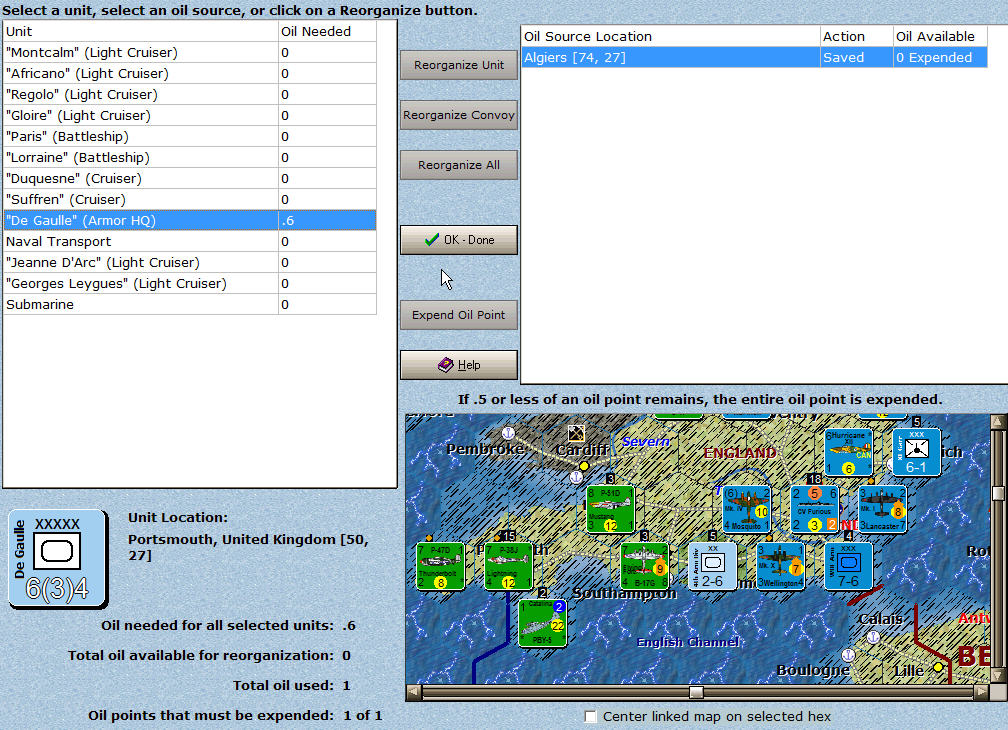This screenshot has height=730, width=1008.
Task: Select the Hurricane XII CAN air unit
Action: (x=849, y=452)
